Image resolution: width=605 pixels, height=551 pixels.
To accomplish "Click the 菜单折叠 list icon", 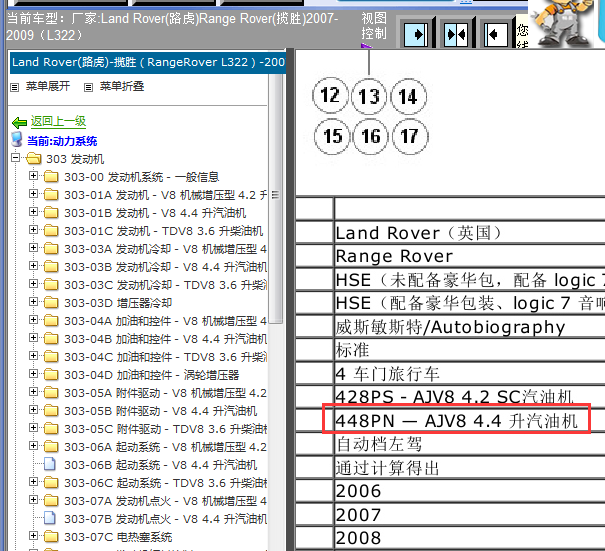I will click(88, 87).
